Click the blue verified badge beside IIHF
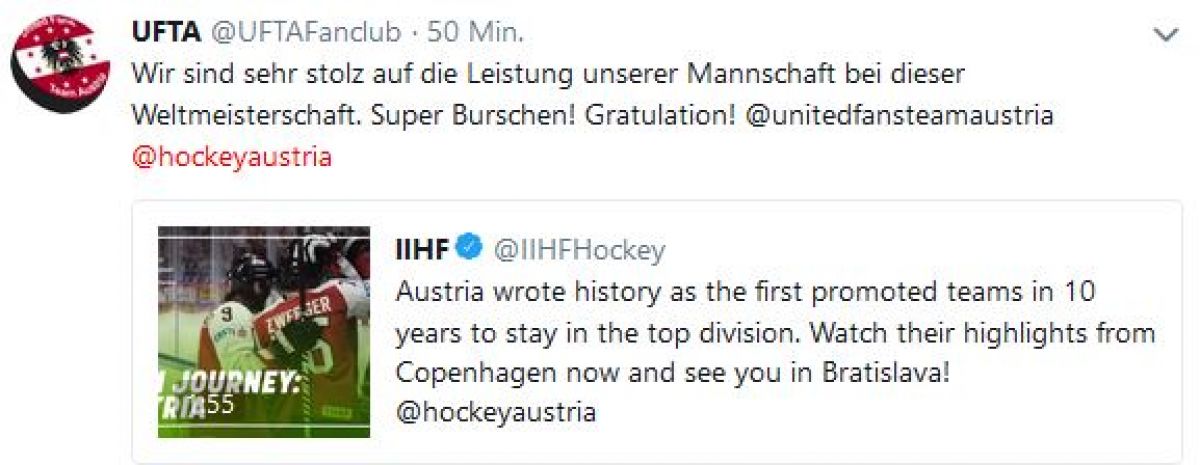The height and width of the screenshot is (465, 1200). (470, 249)
